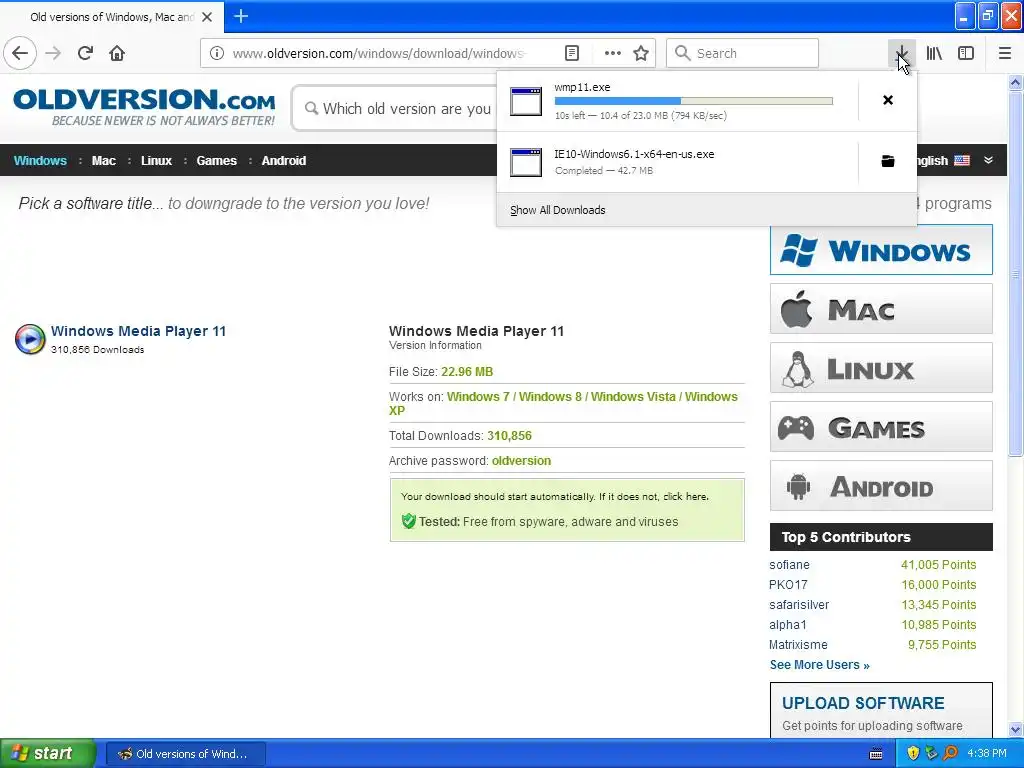Click the security shield tray icon
Viewport: 1024px width, 768px height.
coord(913,753)
